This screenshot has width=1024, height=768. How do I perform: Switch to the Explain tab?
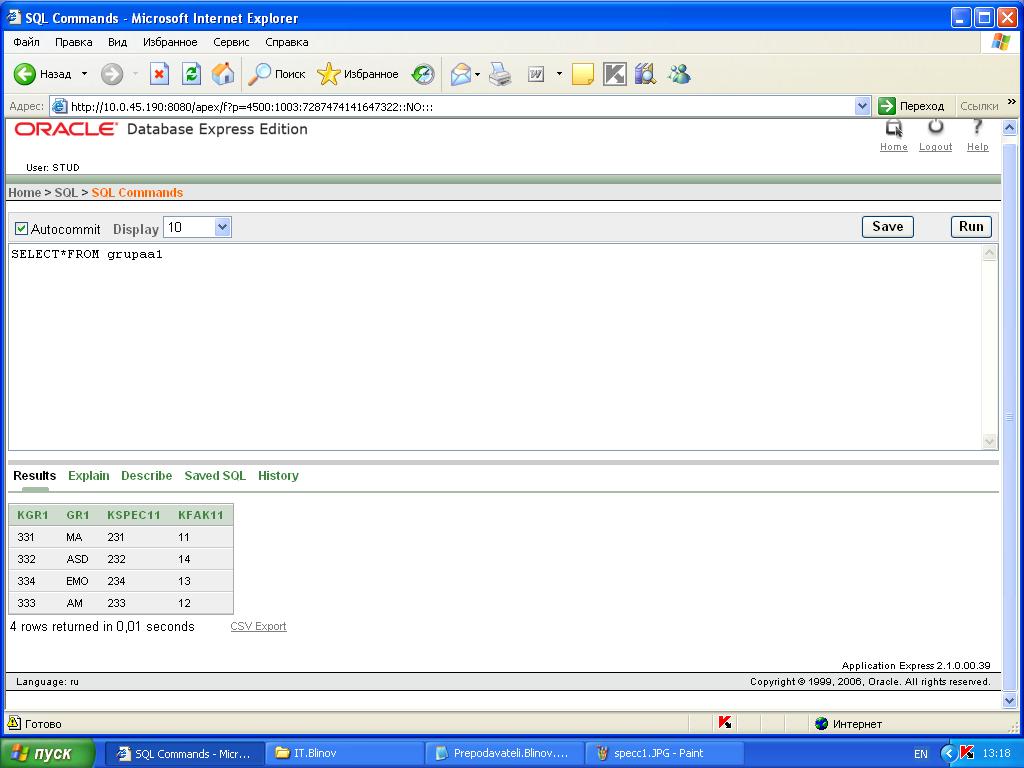click(89, 475)
